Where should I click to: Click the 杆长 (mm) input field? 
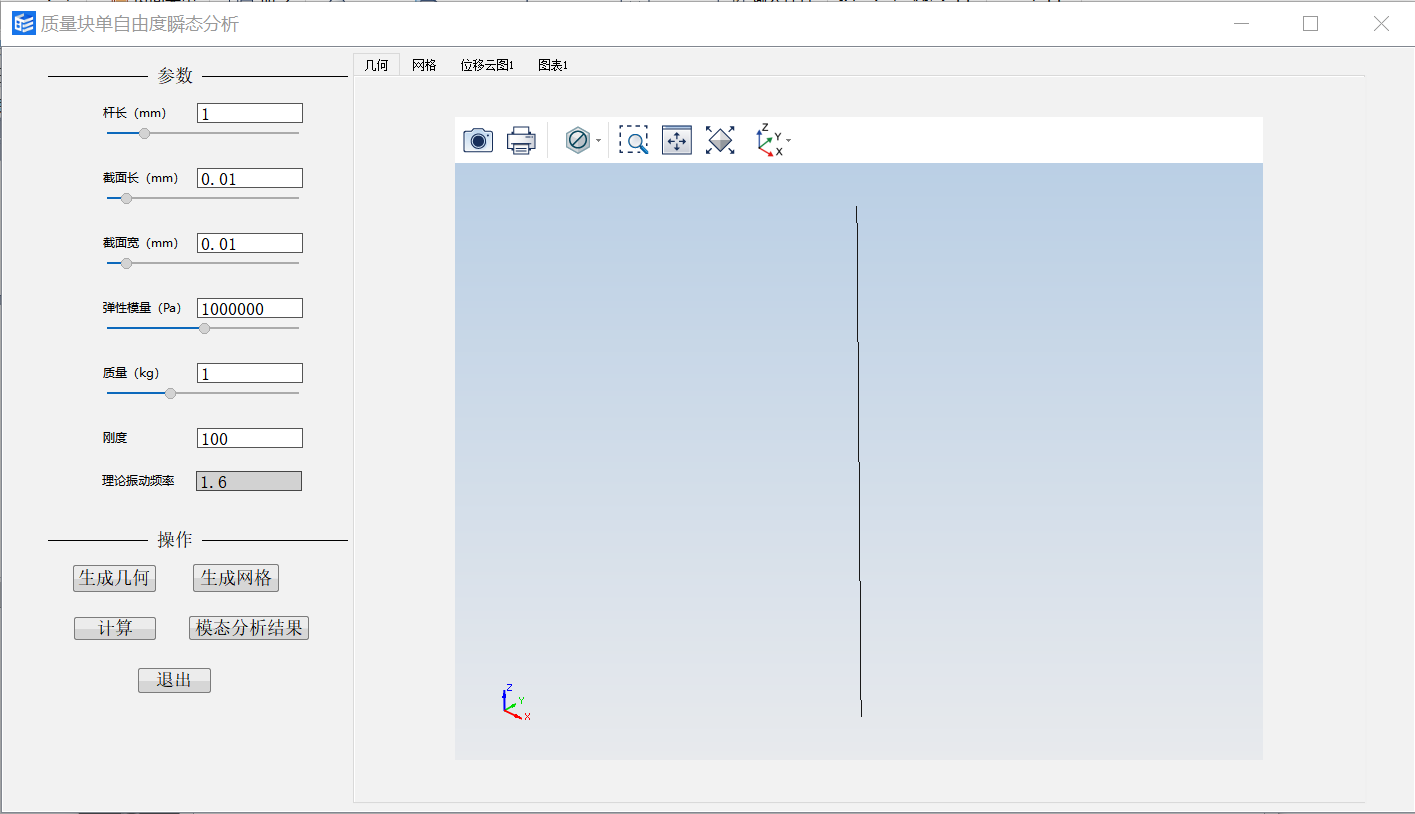(x=250, y=113)
